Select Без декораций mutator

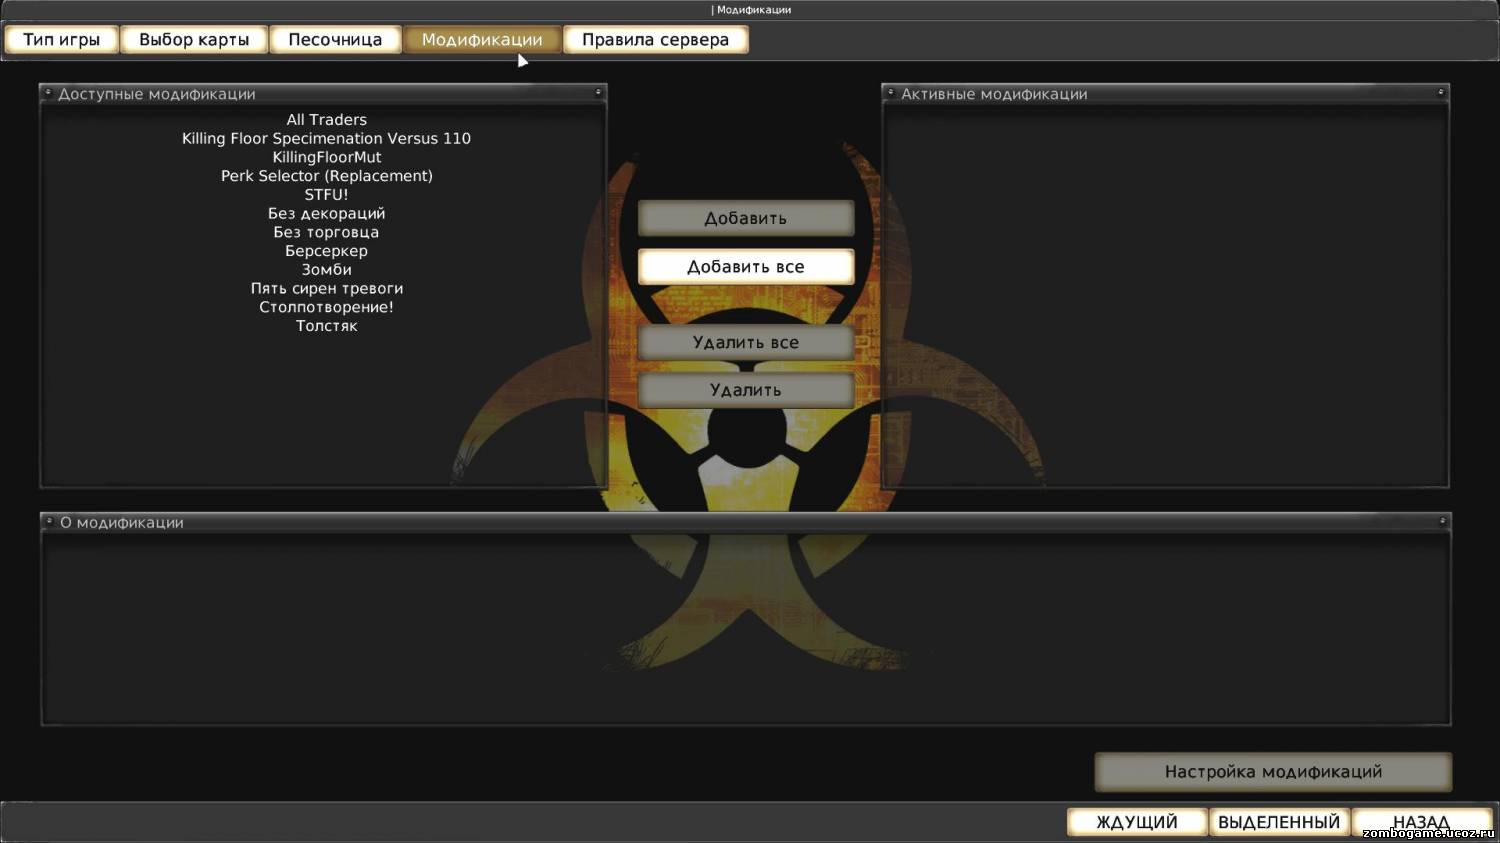click(x=327, y=214)
